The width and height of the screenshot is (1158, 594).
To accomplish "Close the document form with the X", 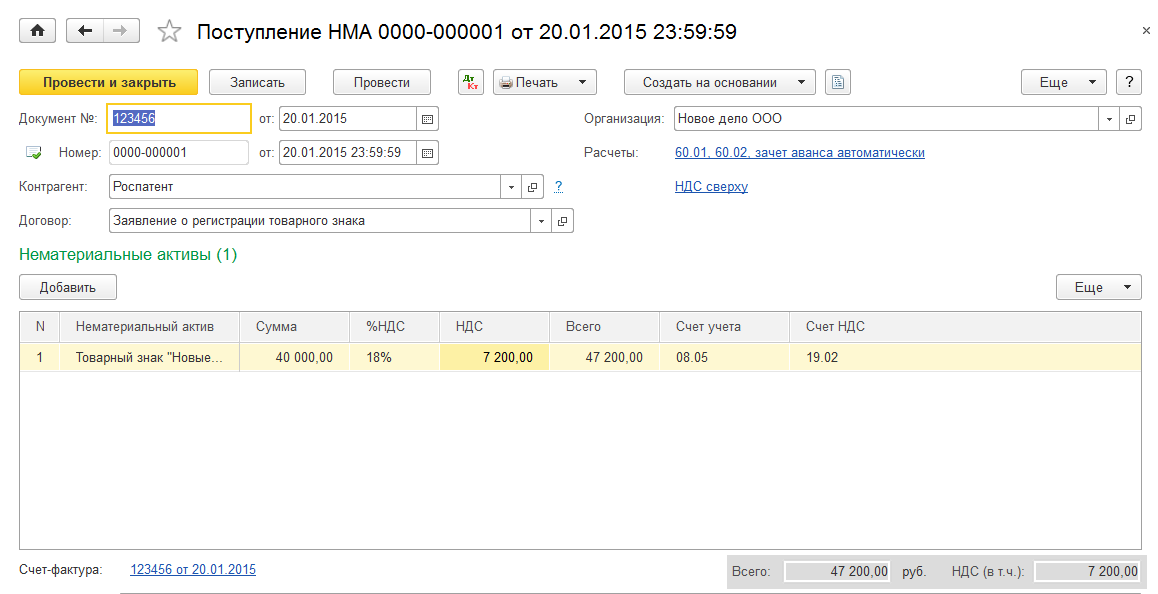I will pyautogui.click(x=1146, y=31).
